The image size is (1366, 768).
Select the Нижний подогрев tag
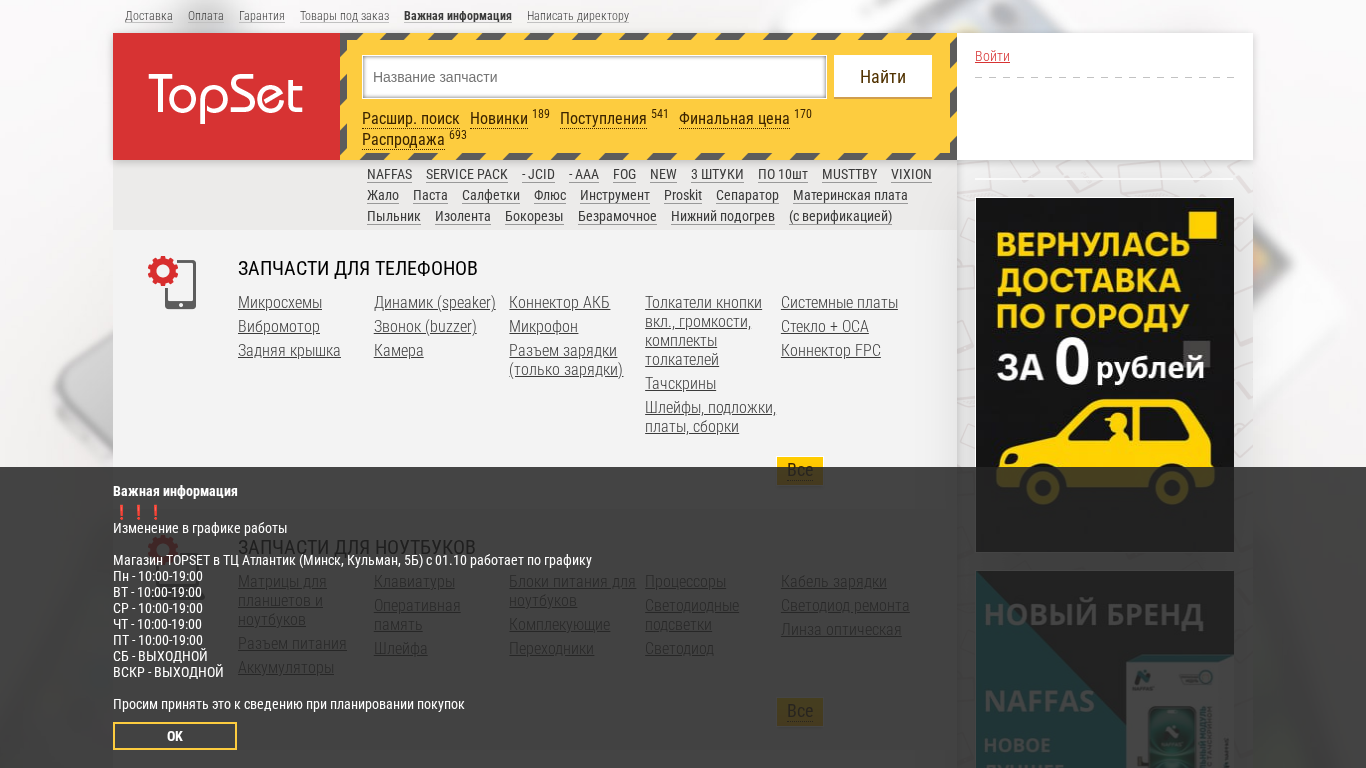(x=723, y=216)
